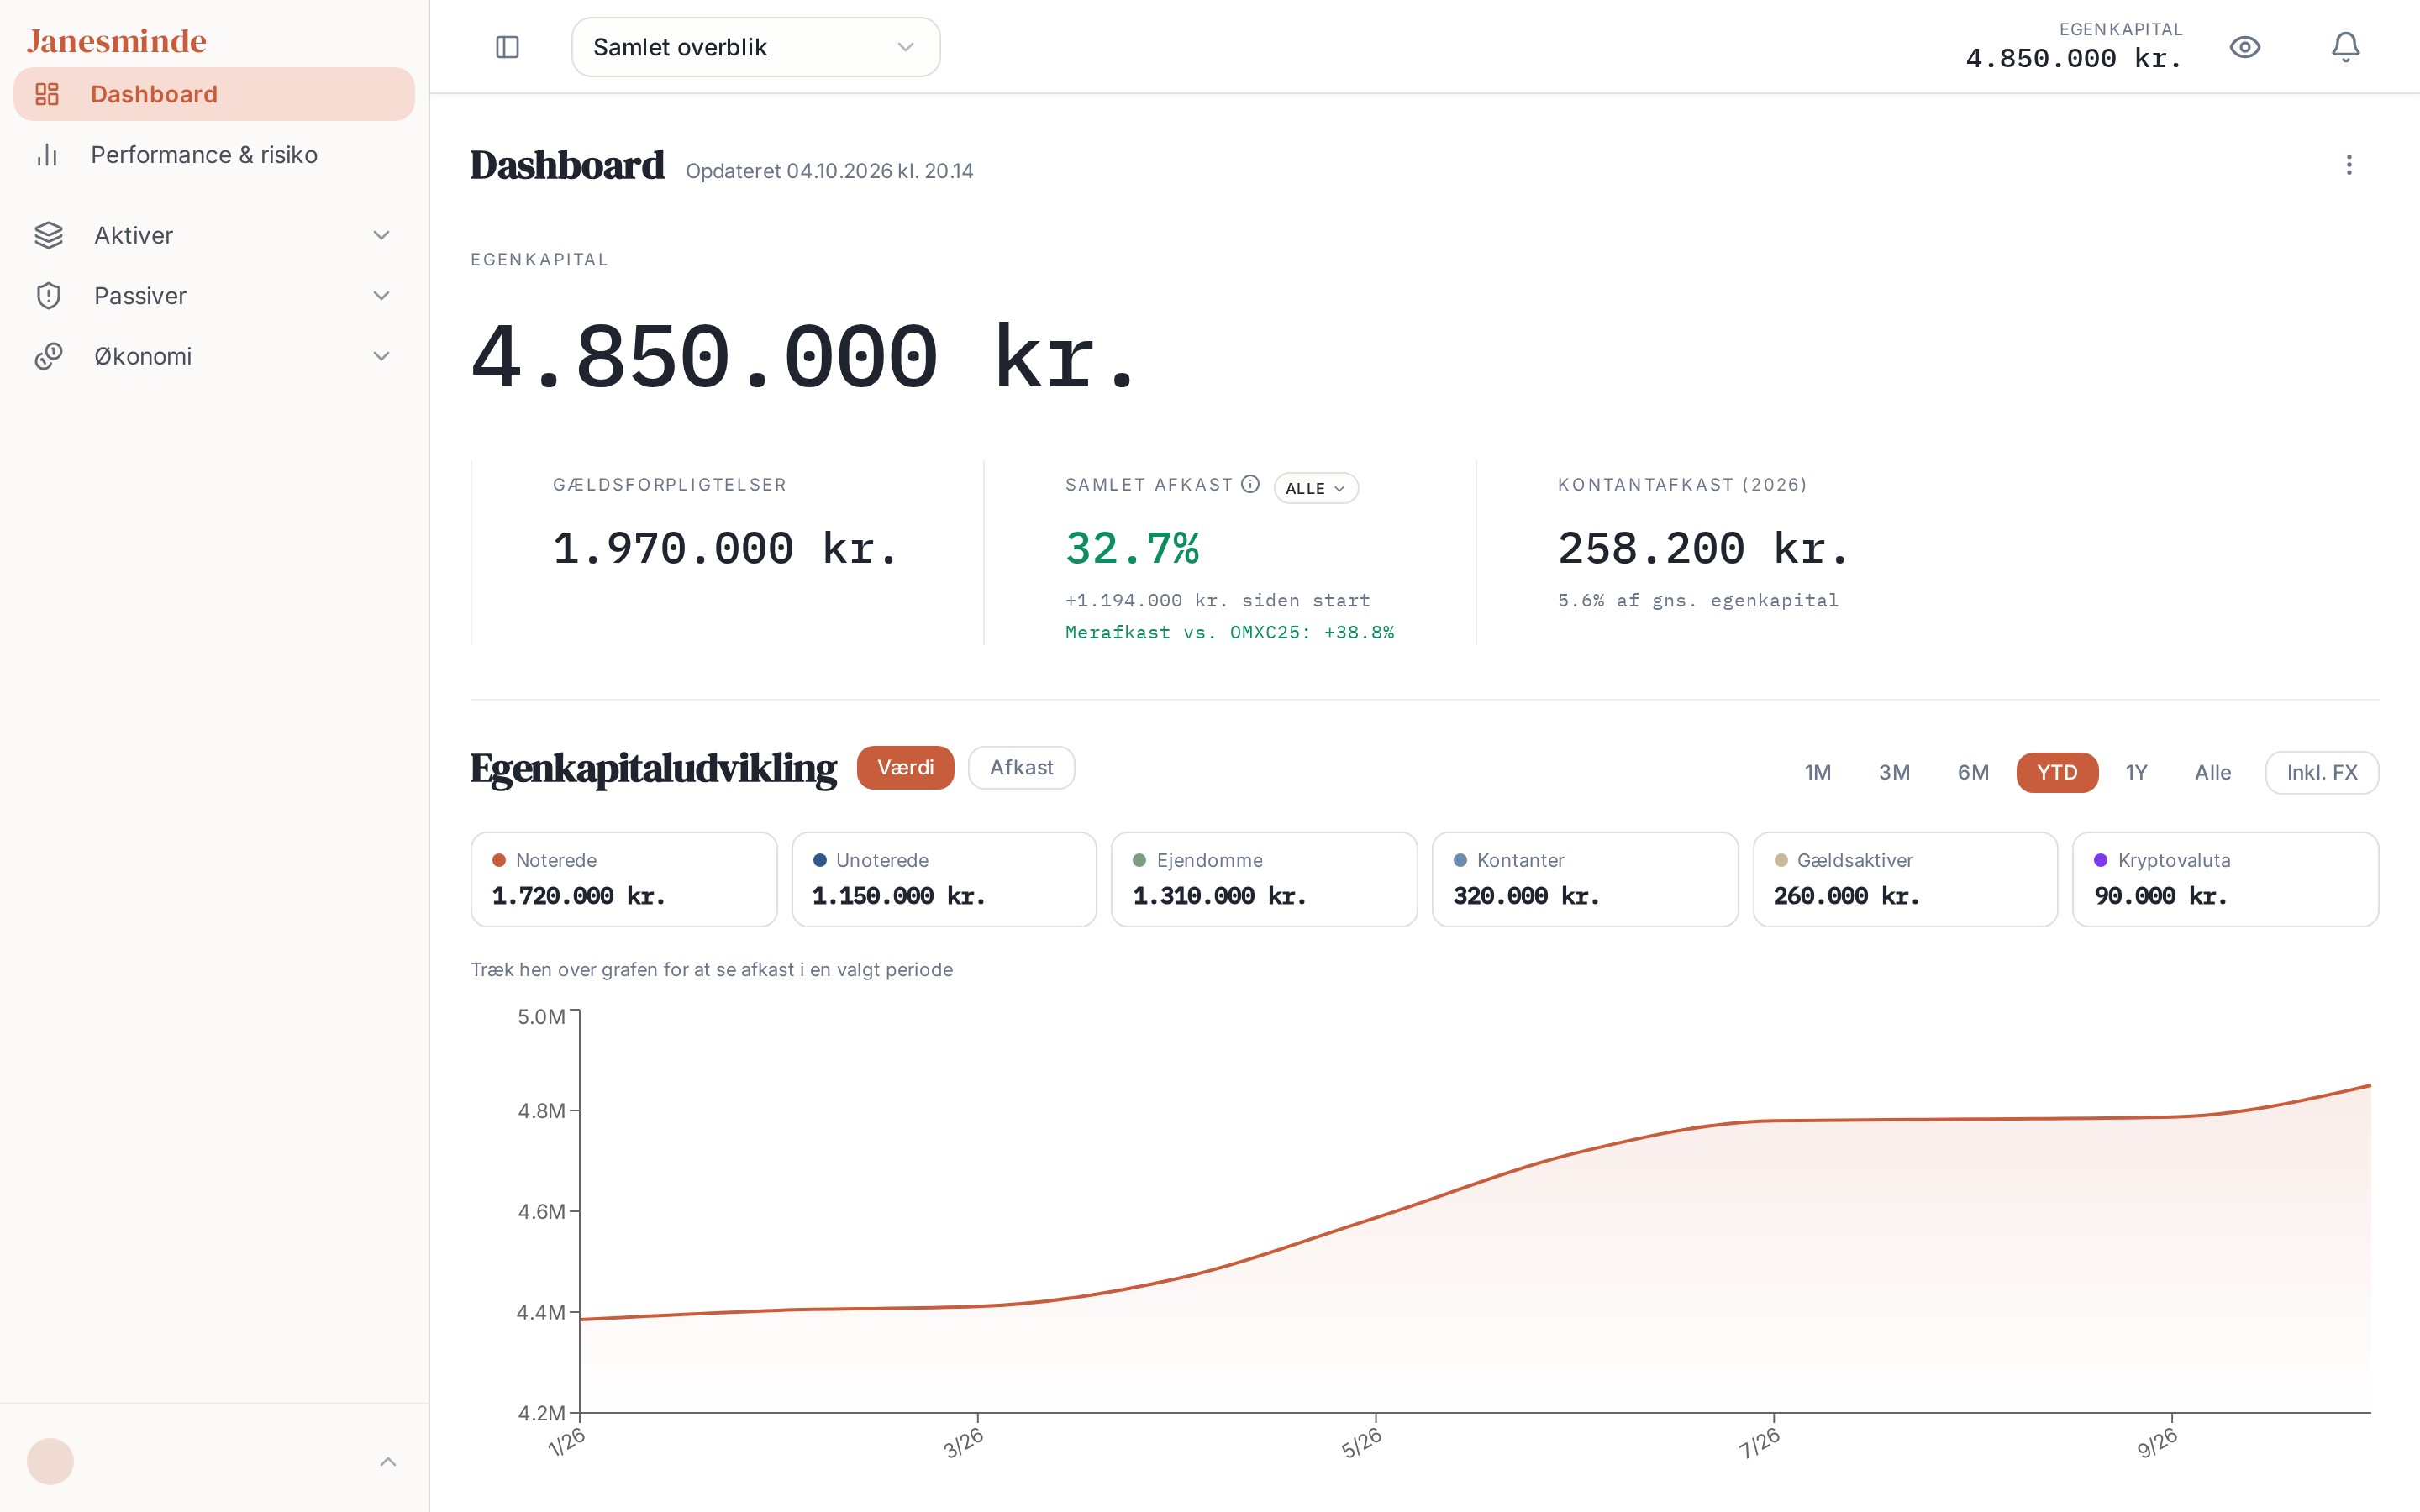
Task: Open notifications bell
Action: click(2346, 47)
